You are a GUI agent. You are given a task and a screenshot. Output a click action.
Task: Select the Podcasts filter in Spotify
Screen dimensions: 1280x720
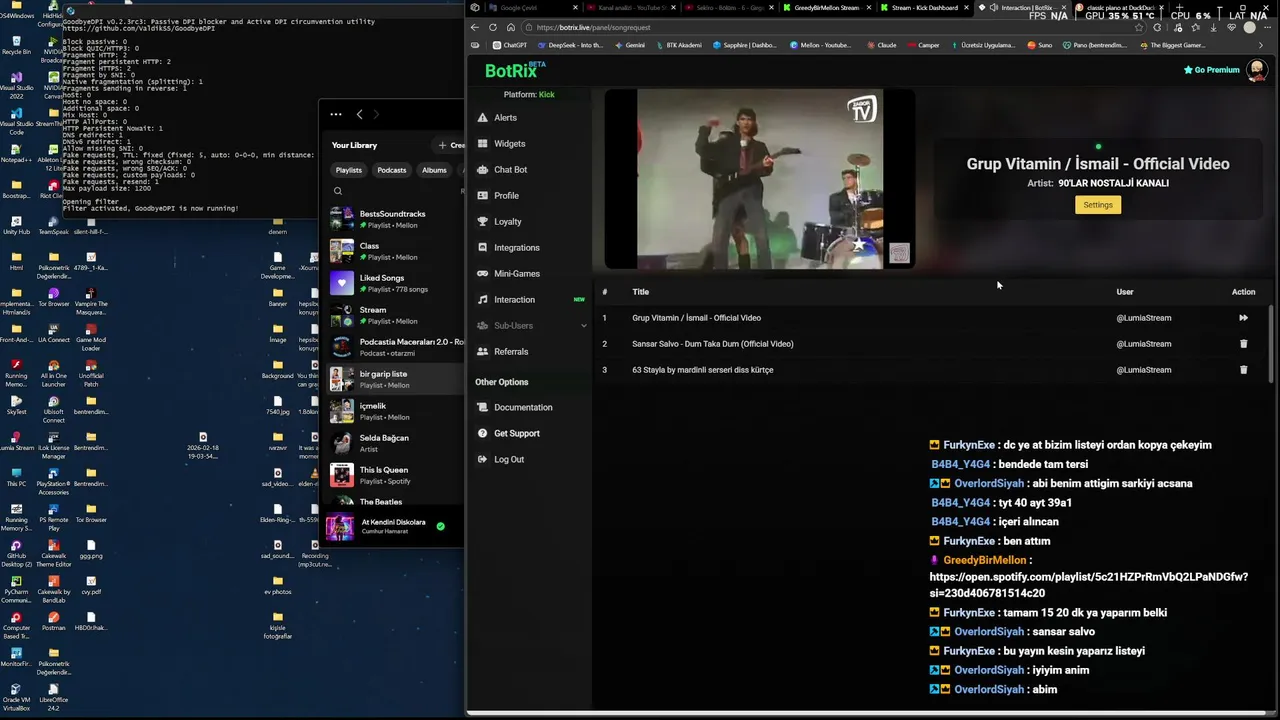[x=392, y=170]
